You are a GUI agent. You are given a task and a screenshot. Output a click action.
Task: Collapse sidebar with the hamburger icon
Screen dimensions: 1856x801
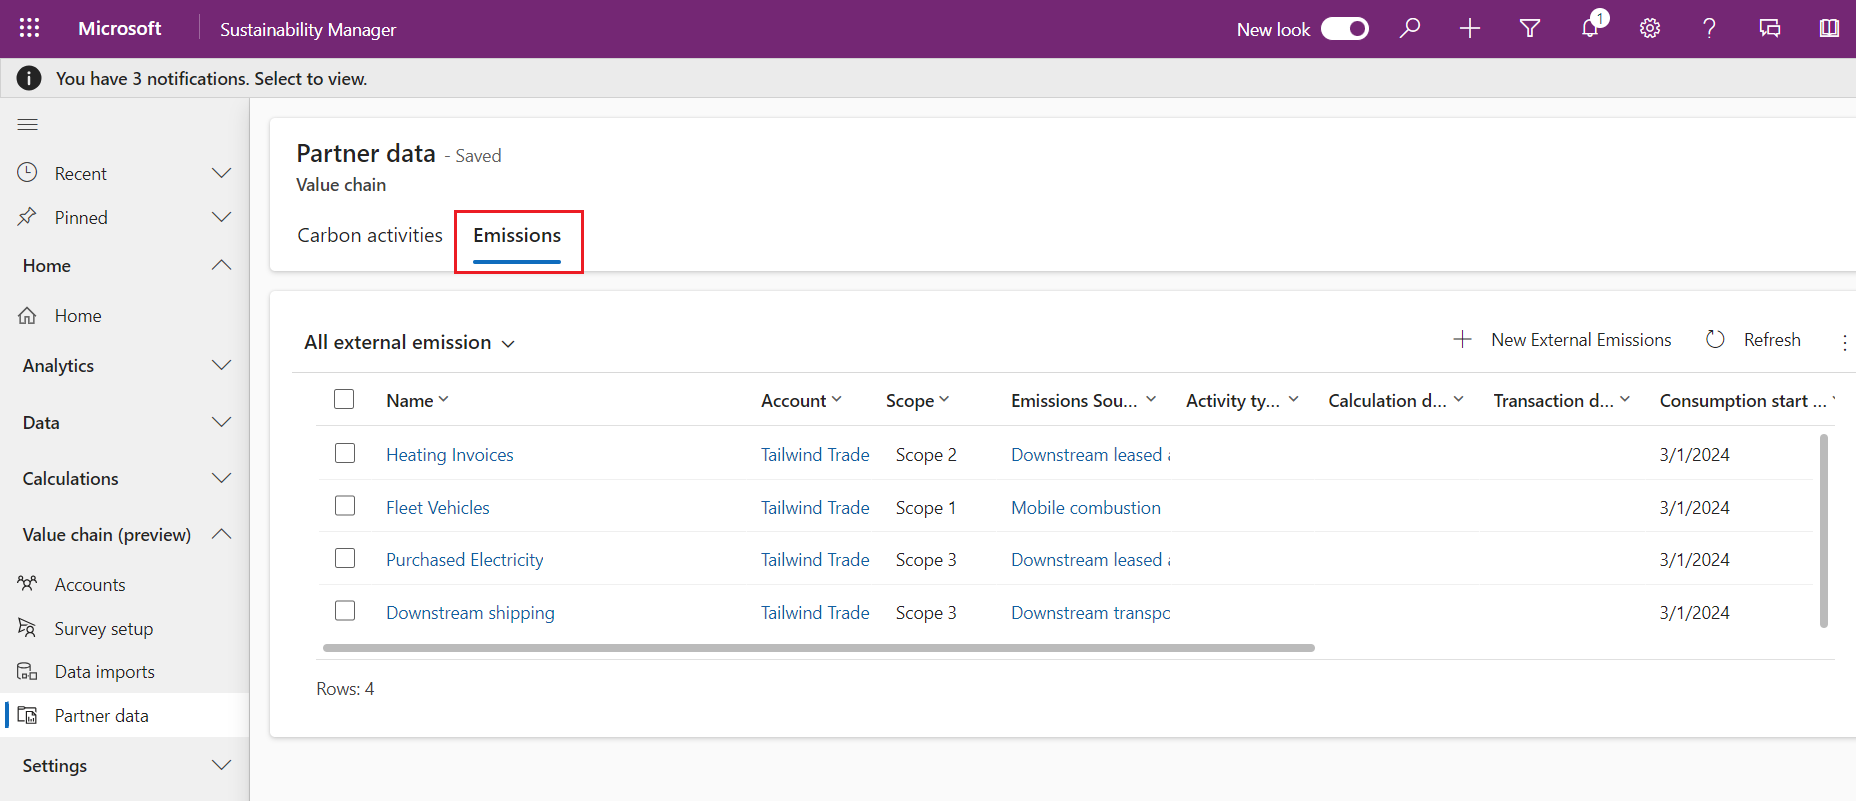pyautogui.click(x=28, y=124)
